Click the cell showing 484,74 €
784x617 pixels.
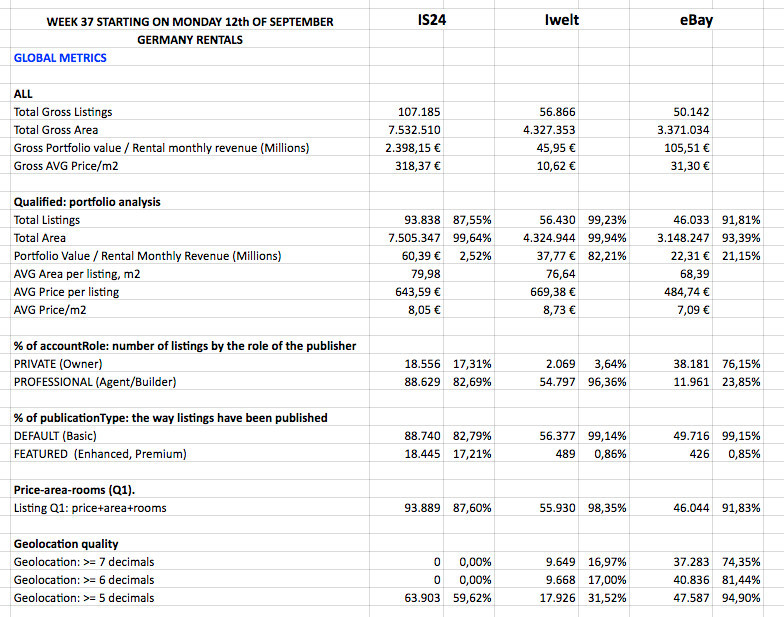687,292
